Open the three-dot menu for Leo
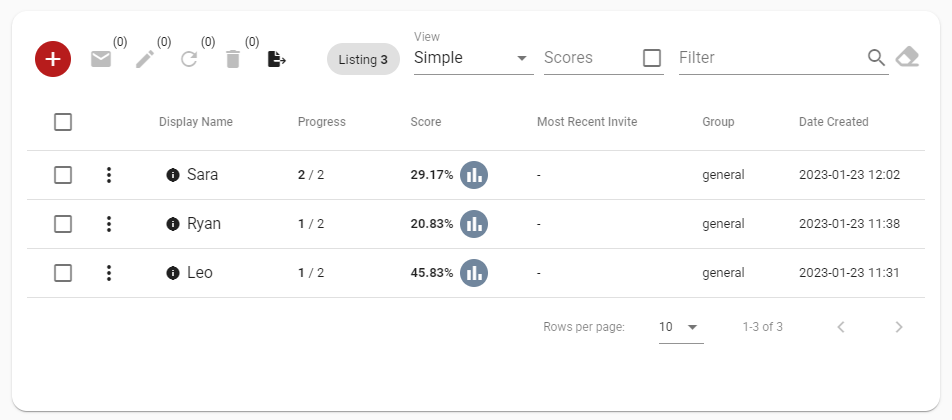 pos(109,273)
